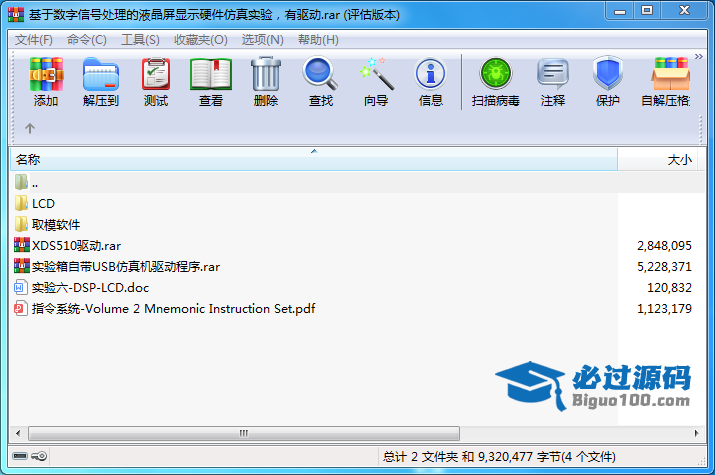
Task: Click the WinRAR icon of XDS510驱动.rar
Action: tap(21, 245)
